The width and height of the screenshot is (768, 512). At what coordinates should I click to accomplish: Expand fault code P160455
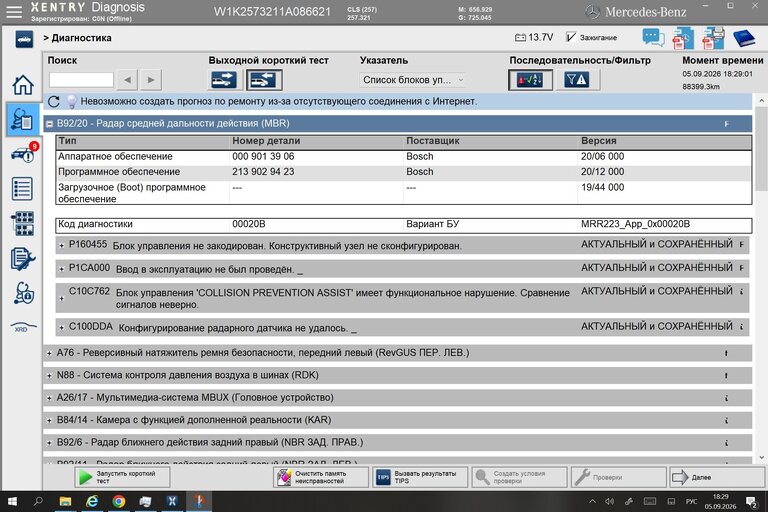pyautogui.click(x=61, y=245)
